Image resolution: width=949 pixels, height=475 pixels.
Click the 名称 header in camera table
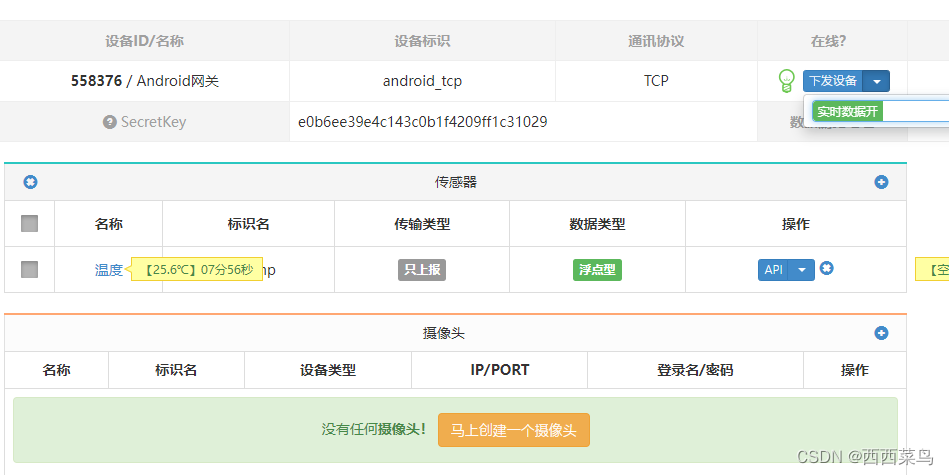point(56,370)
